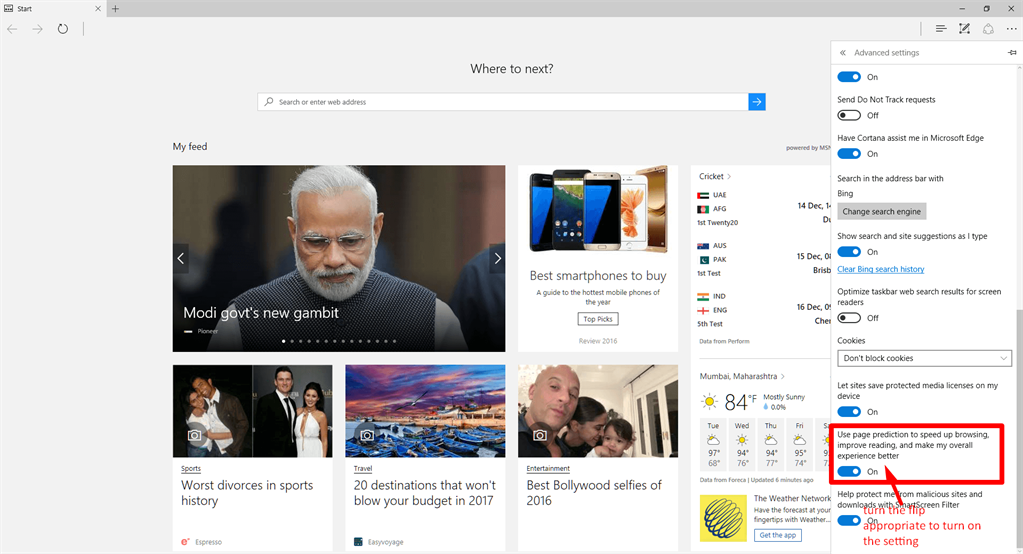Click the Share icon in the toolbar

(x=988, y=29)
